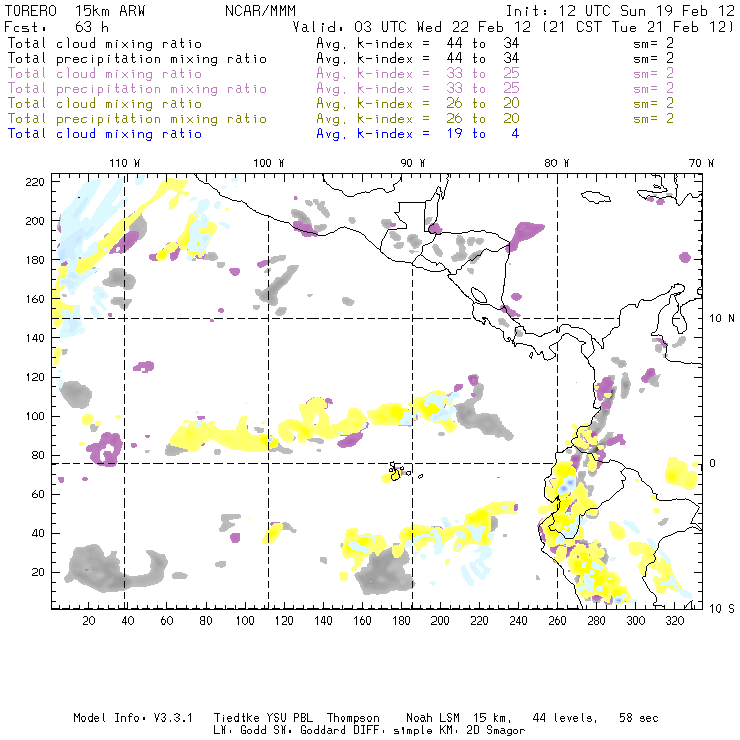This screenshot has width=740, height=740.
Task: Click the olive Total cloud mixing ratio legend
Action: 104,104
